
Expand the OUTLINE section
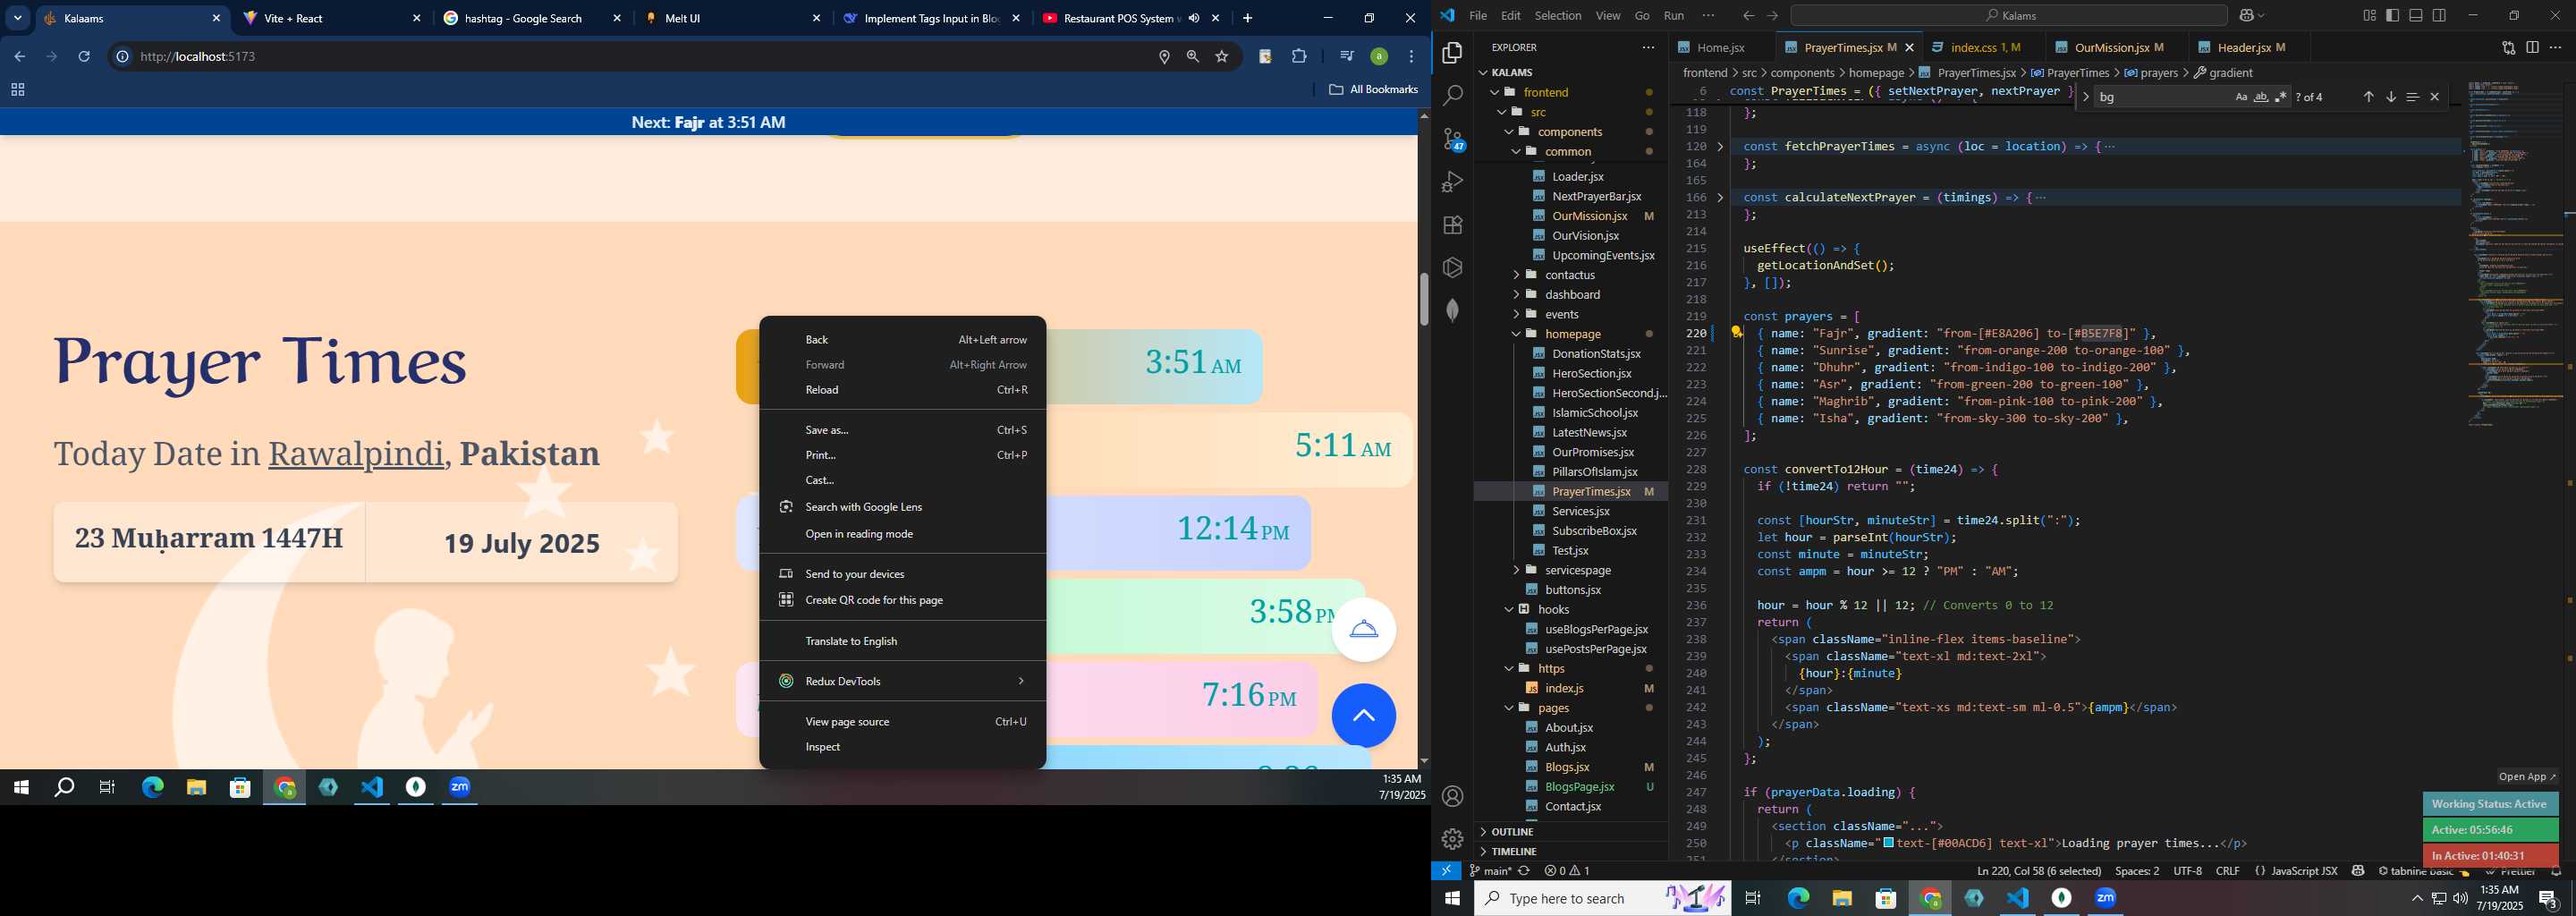pyautogui.click(x=1512, y=832)
